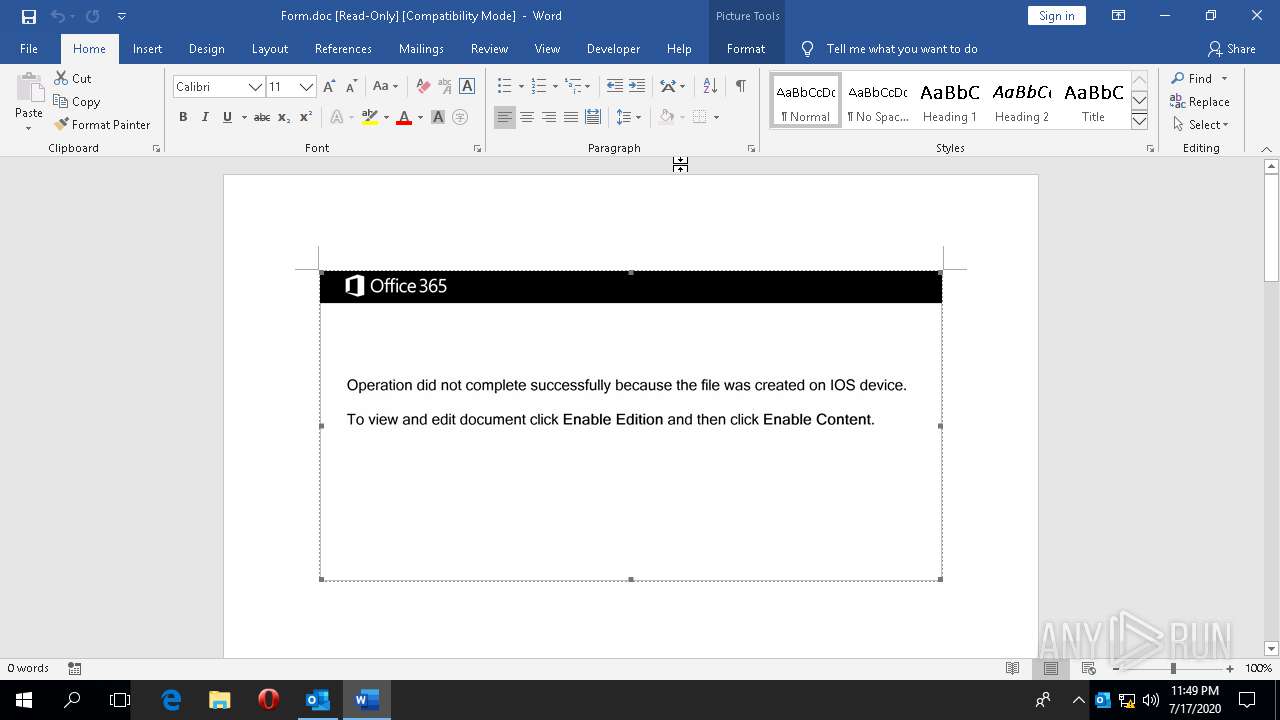Switch to Web Layout view

(1089, 668)
